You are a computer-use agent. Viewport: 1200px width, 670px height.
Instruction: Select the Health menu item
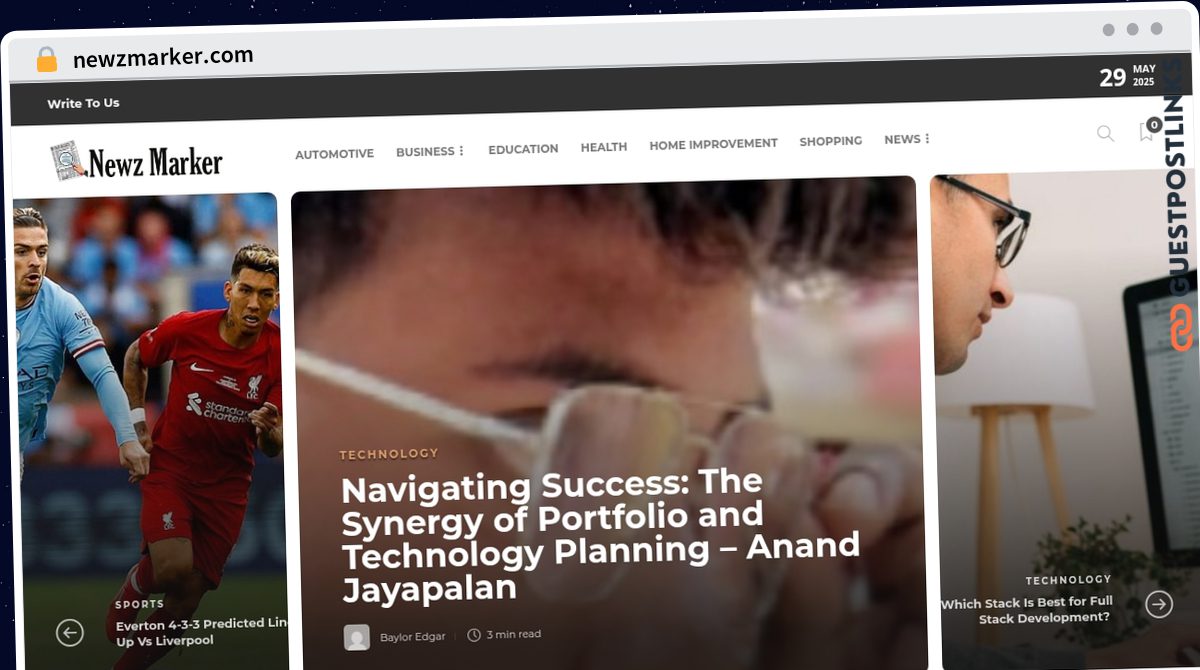(x=604, y=147)
